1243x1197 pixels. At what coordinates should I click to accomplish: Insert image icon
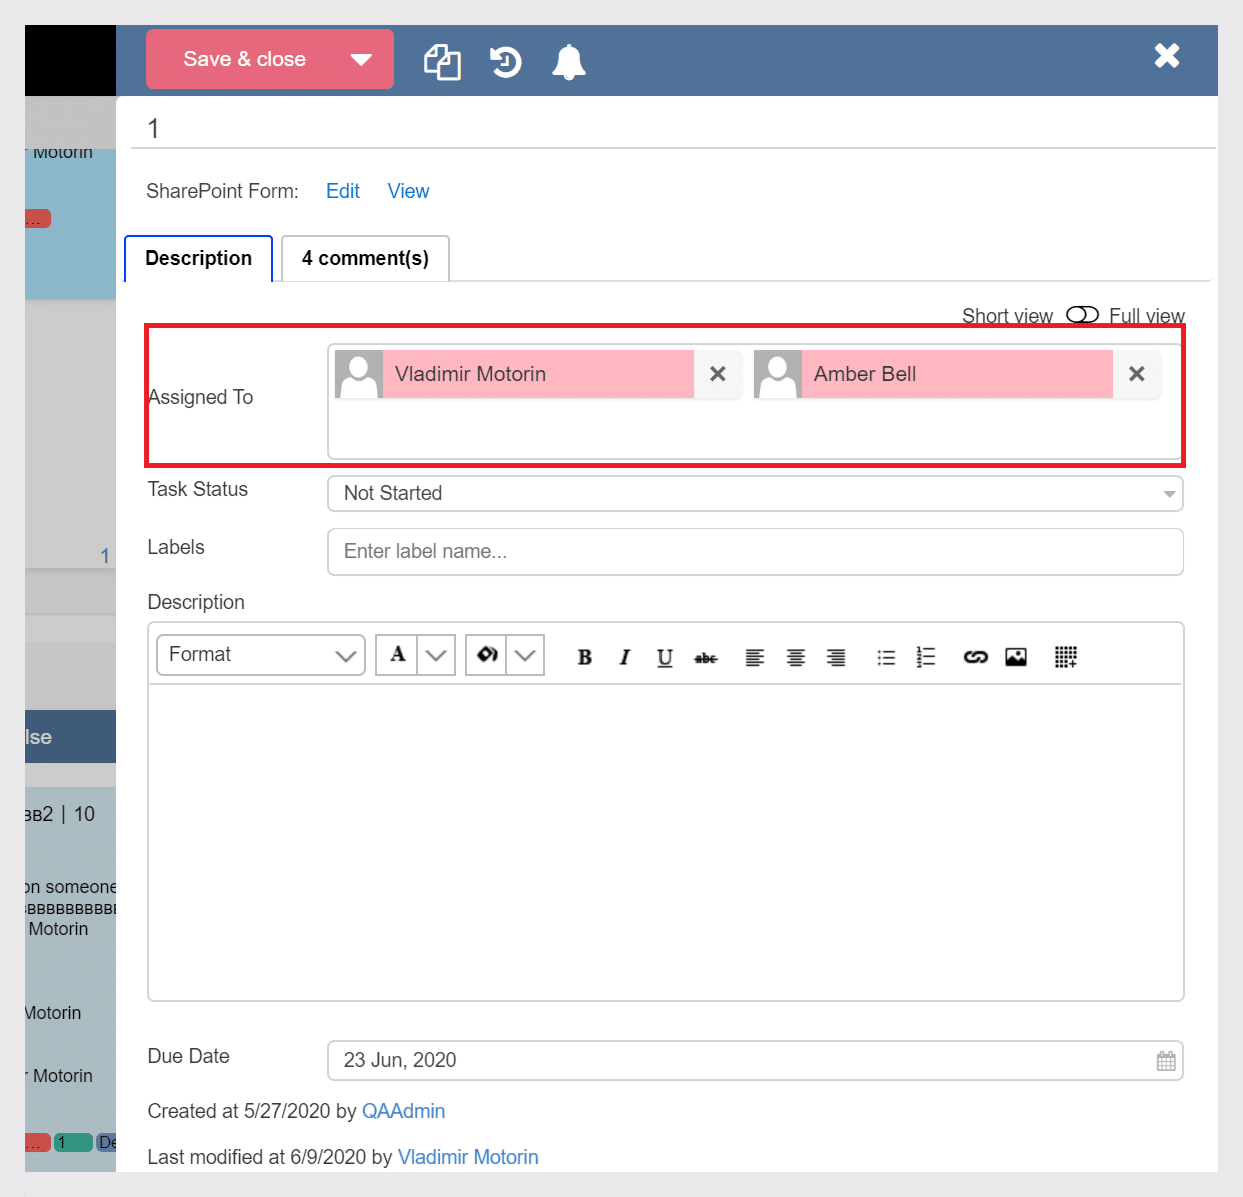click(1016, 657)
